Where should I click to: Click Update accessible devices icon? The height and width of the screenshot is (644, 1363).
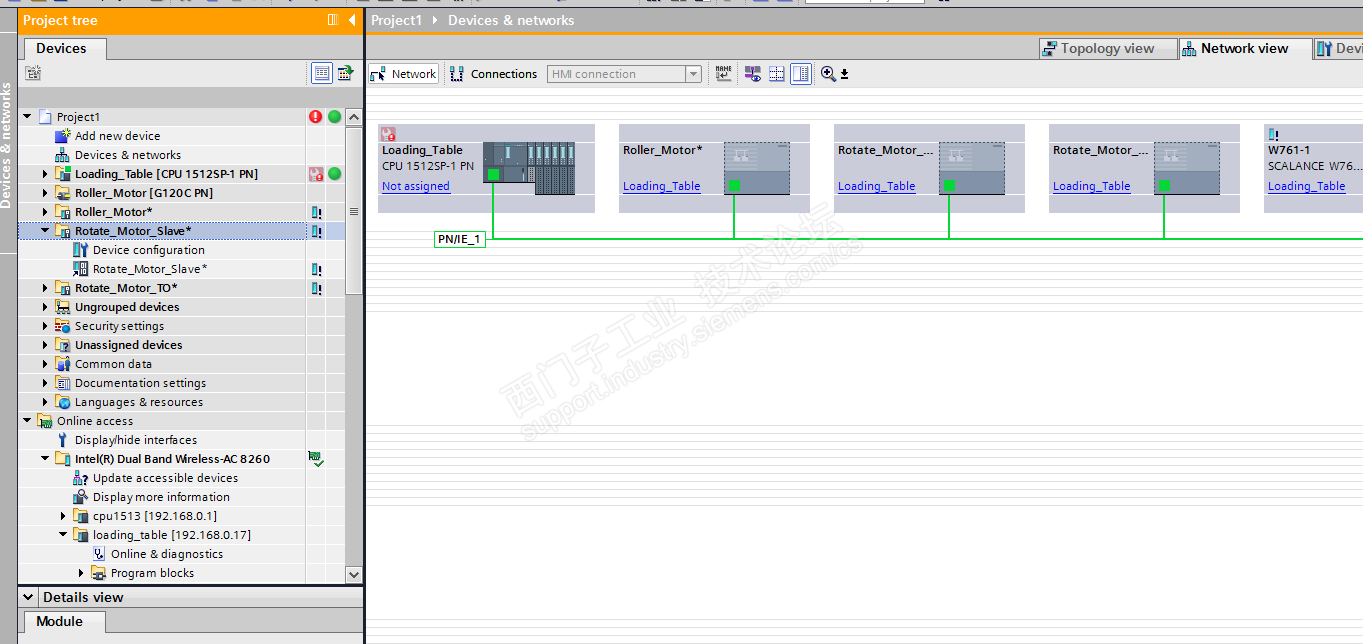pyautogui.click(x=81, y=478)
